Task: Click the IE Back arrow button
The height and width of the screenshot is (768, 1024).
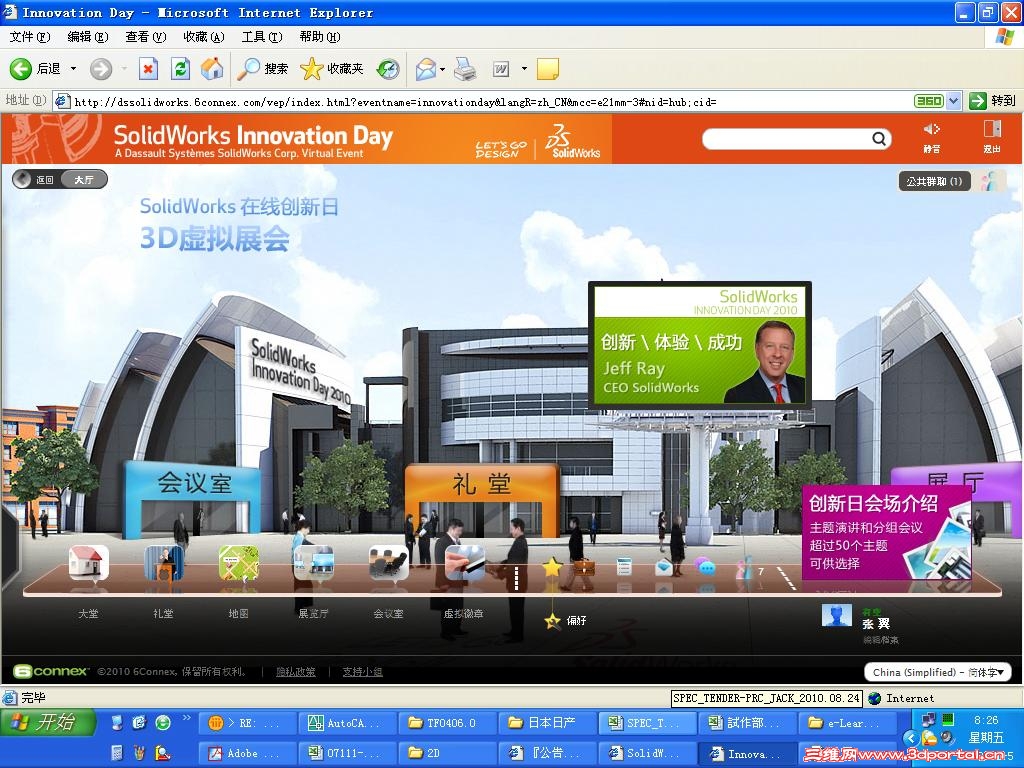Action: point(21,69)
